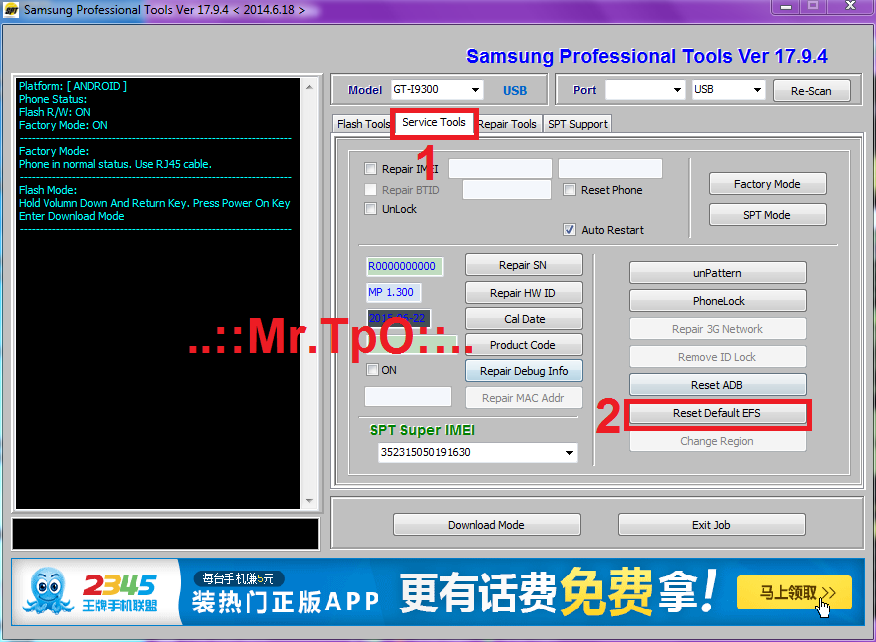
Task: Click the log panel scroll-up arrow
Action: click(310, 87)
